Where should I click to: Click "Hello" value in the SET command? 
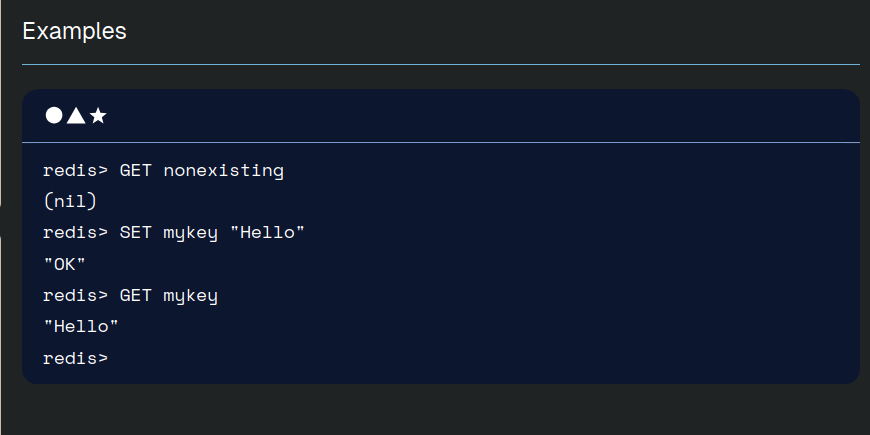[x=267, y=232]
